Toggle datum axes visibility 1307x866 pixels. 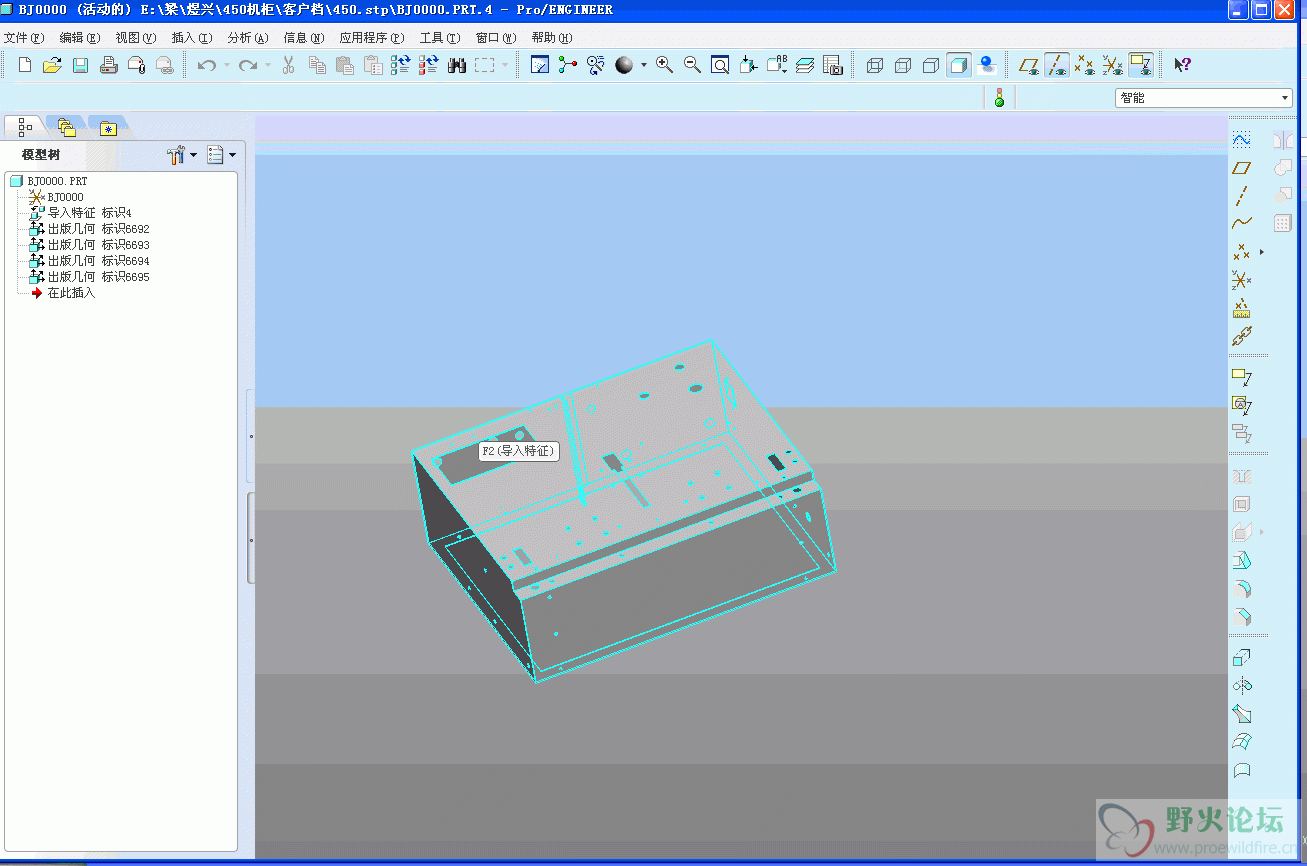click(x=1057, y=65)
